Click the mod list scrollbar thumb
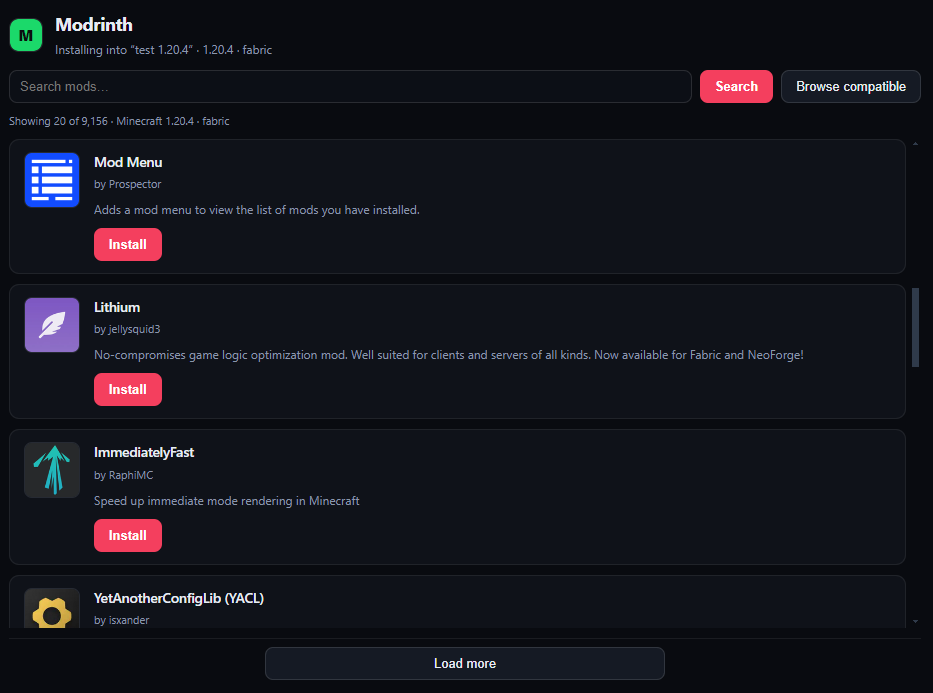This screenshot has height=693, width=933. click(915, 327)
